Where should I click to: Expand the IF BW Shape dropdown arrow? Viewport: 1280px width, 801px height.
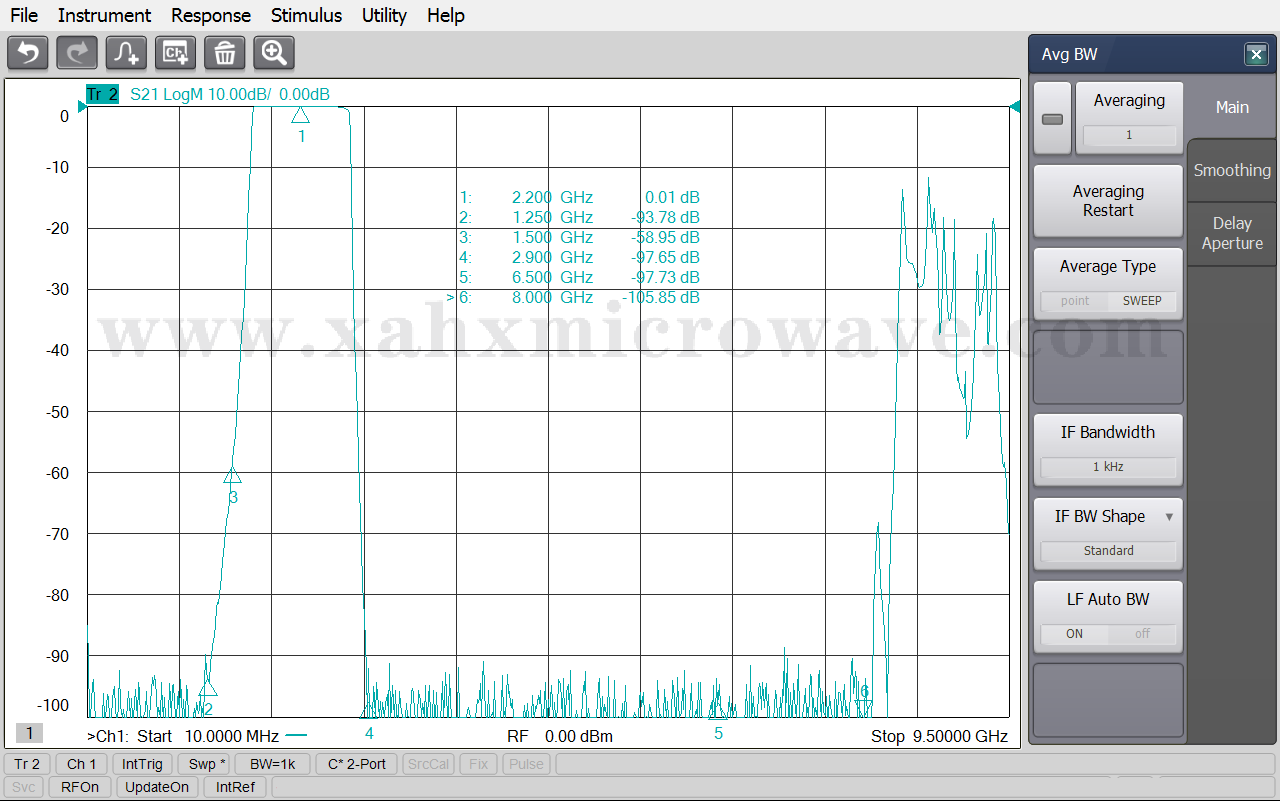pos(1169,517)
